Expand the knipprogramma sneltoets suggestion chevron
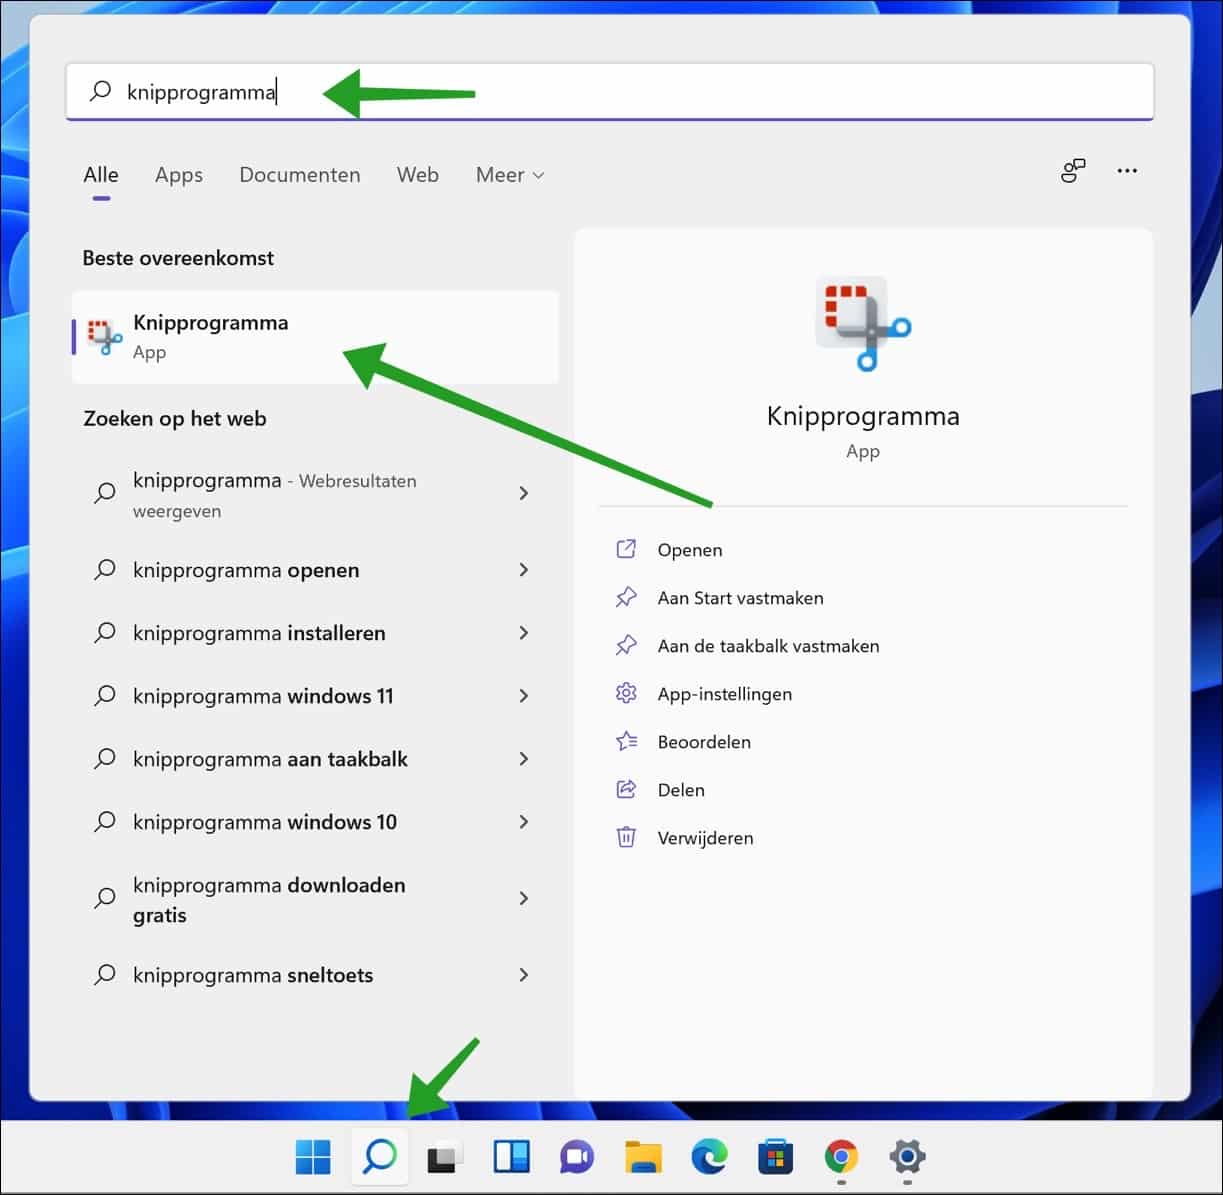The width and height of the screenshot is (1223, 1195). pyautogui.click(x=524, y=975)
